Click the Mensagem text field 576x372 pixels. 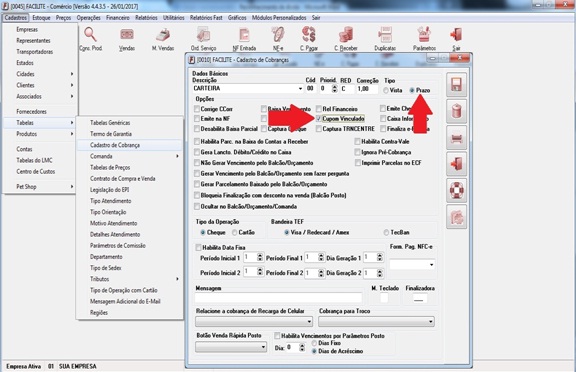pos(278,297)
